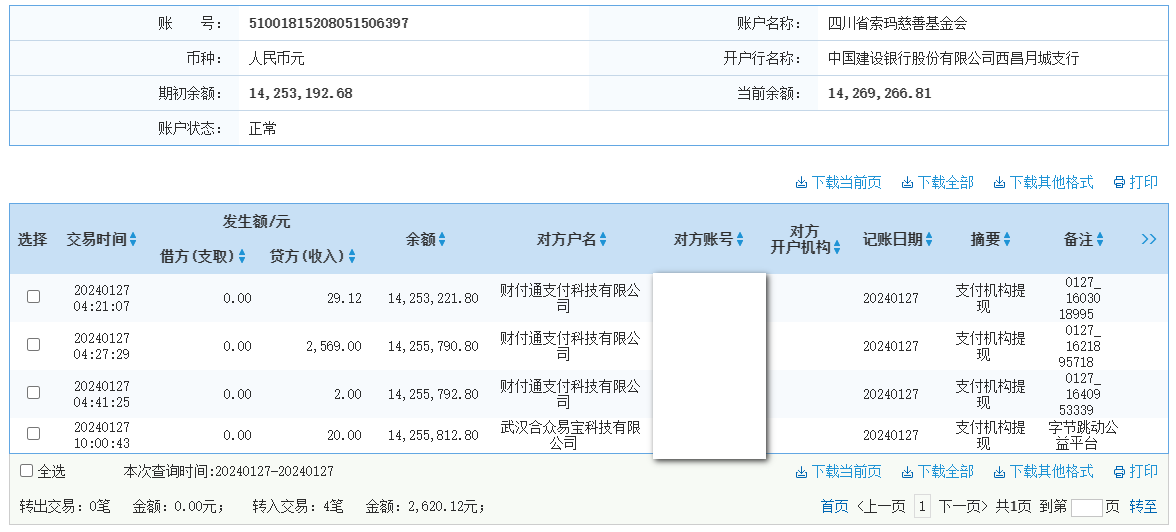Viewport: 1176px width, 532px height.
Task: Tick the 全选 checkbox
Action: pos(26,470)
